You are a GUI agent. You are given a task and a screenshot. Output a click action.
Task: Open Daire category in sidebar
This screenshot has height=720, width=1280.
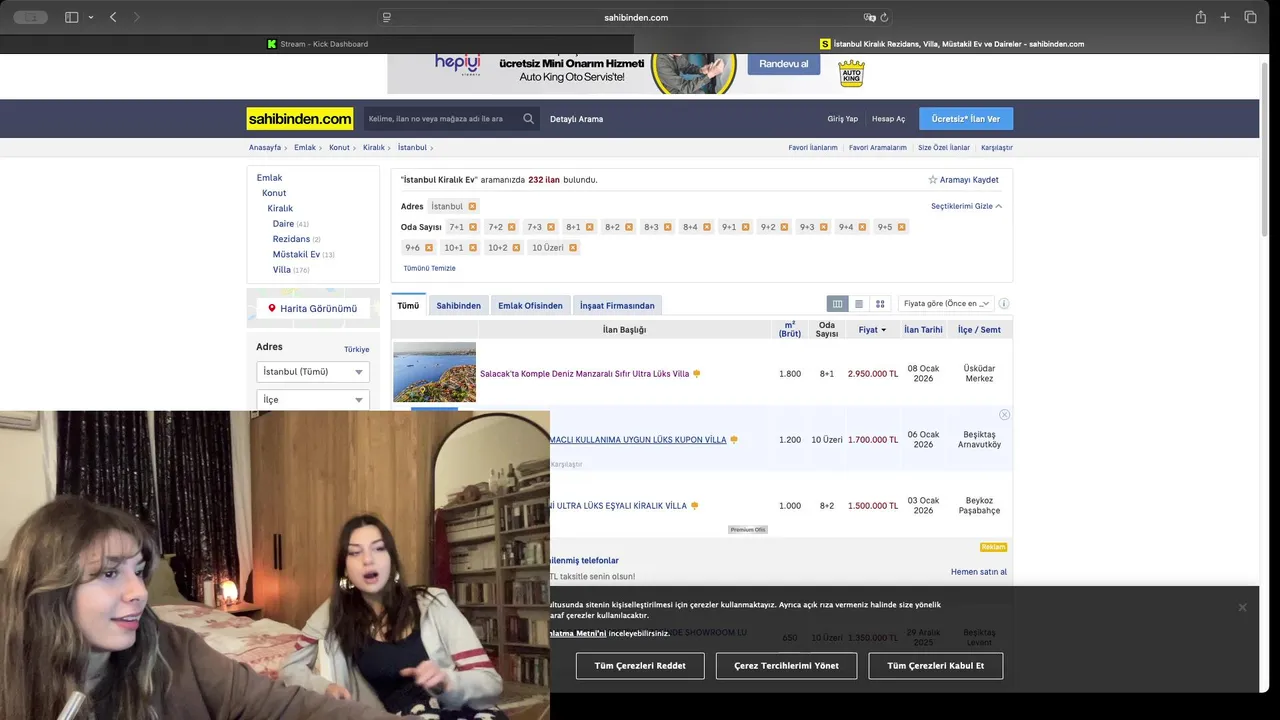[x=283, y=224]
